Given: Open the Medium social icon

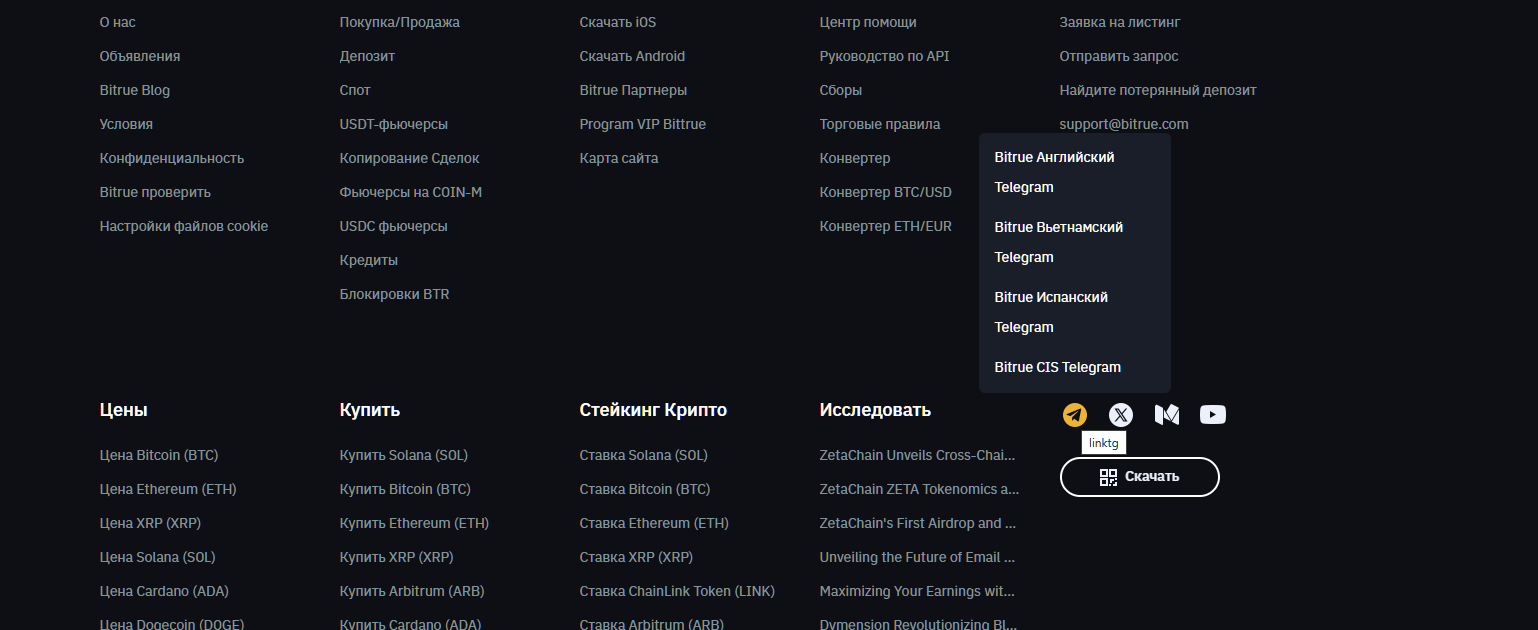Looking at the screenshot, I should 1167,415.
